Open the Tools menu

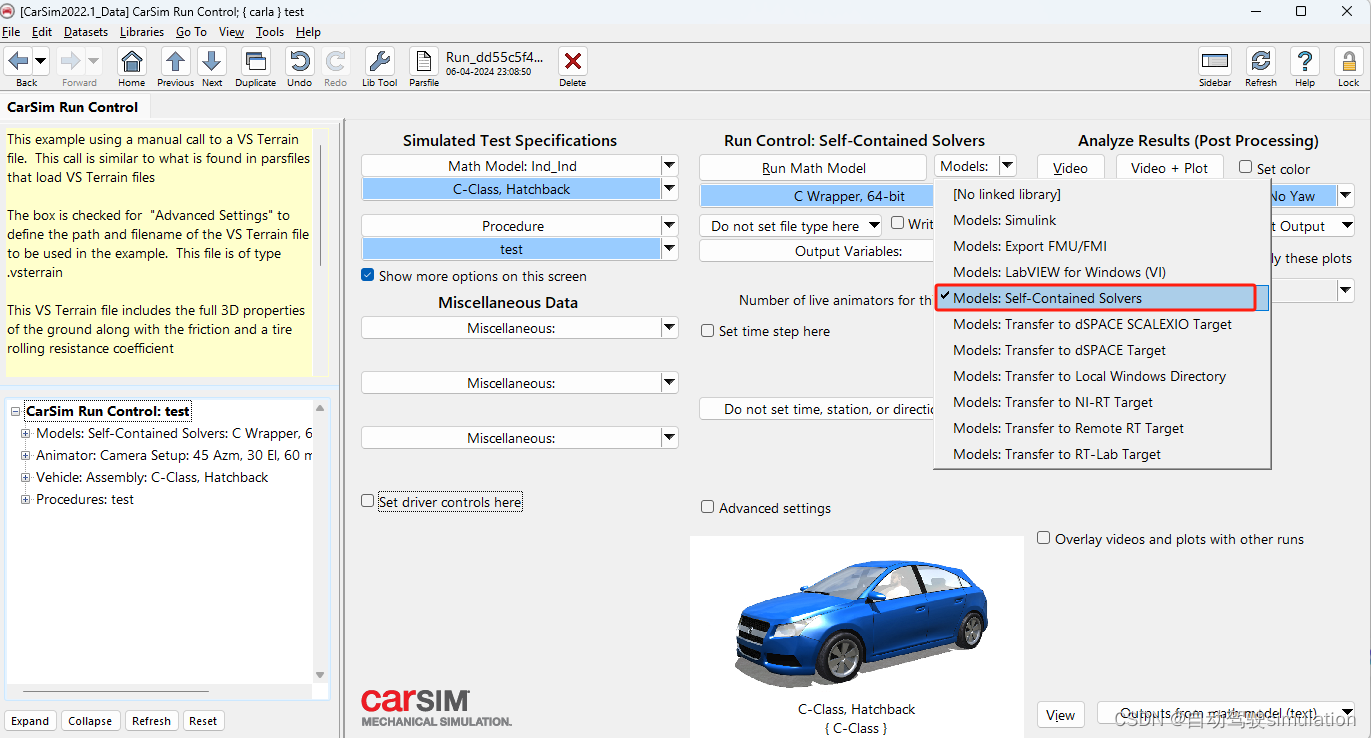click(270, 32)
